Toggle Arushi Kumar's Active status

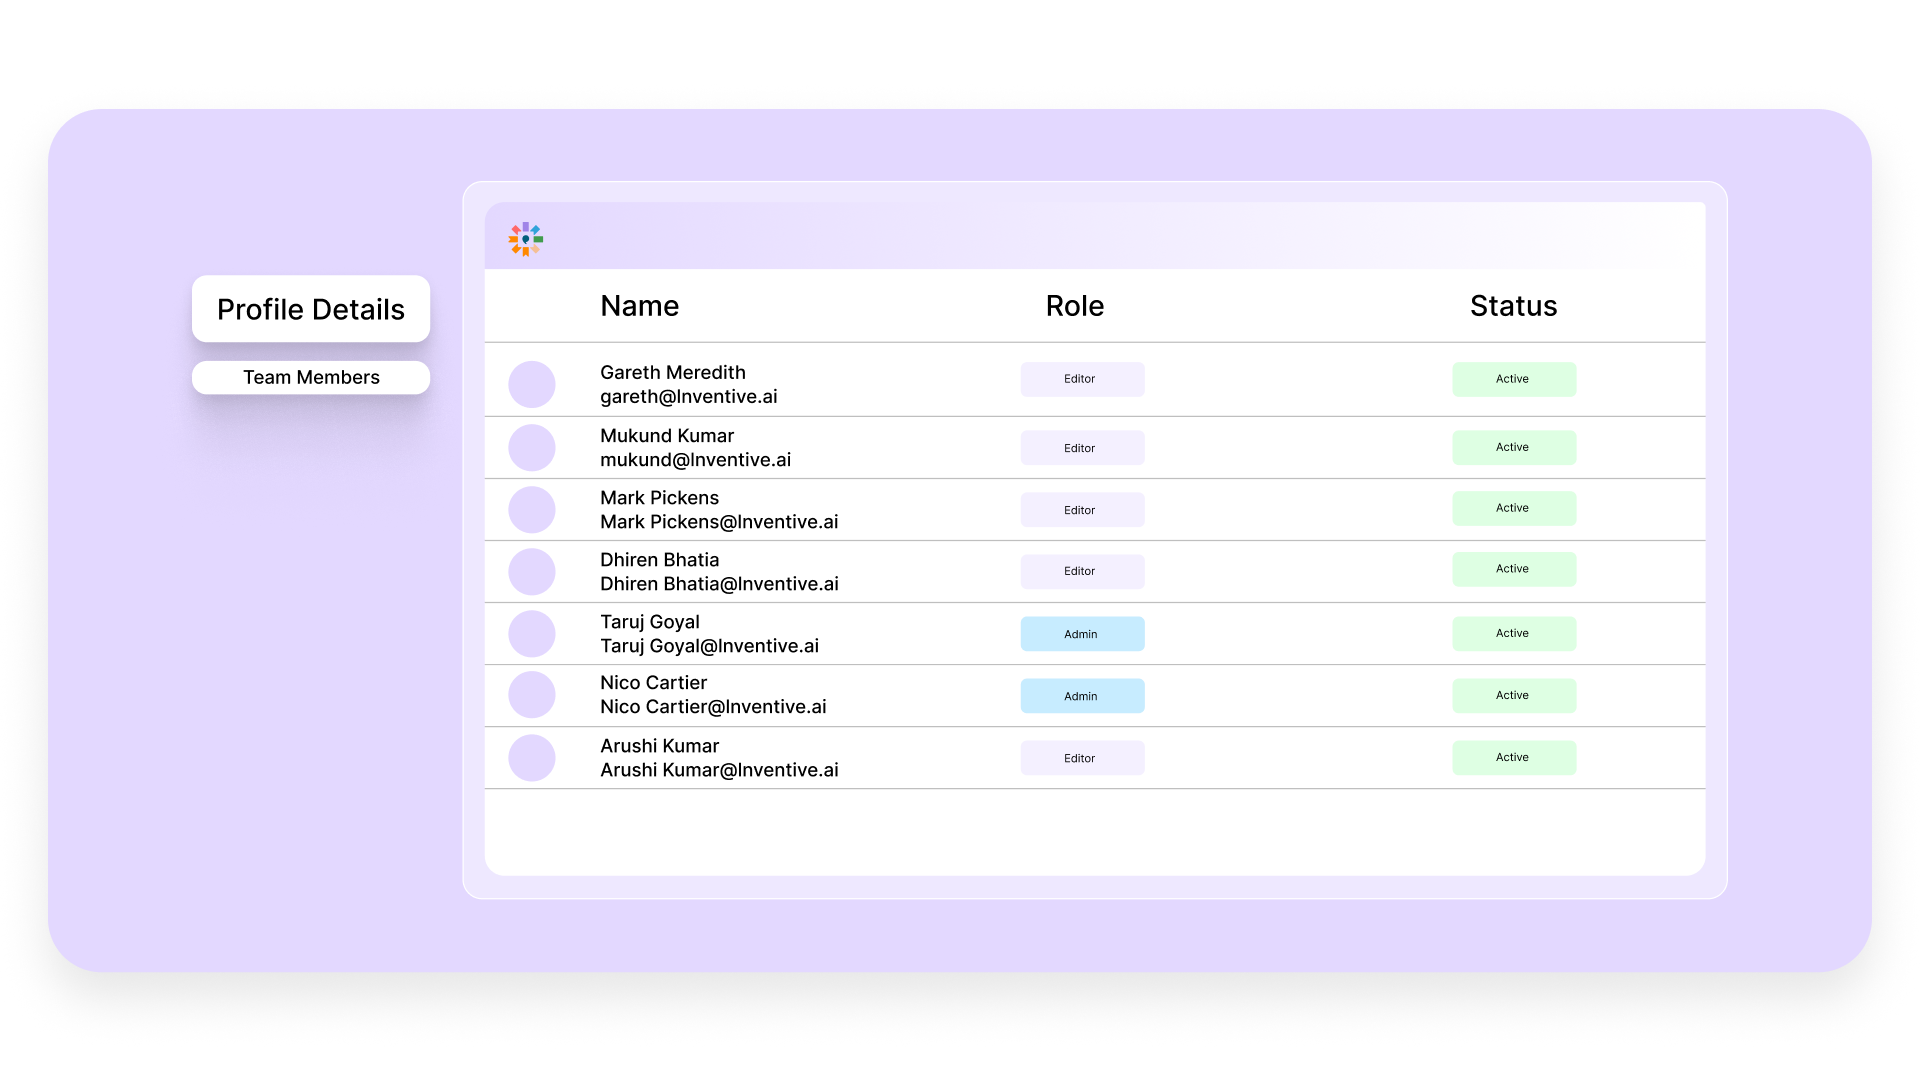(x=1513, y=757)
